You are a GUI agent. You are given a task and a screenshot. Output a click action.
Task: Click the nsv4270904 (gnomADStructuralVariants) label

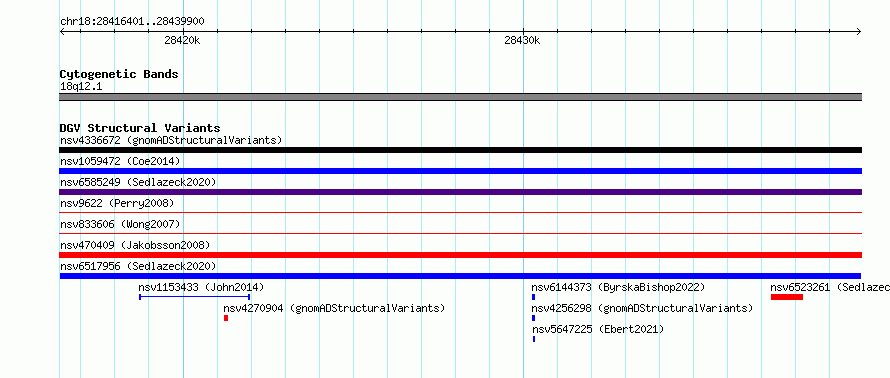click(334, 308)
